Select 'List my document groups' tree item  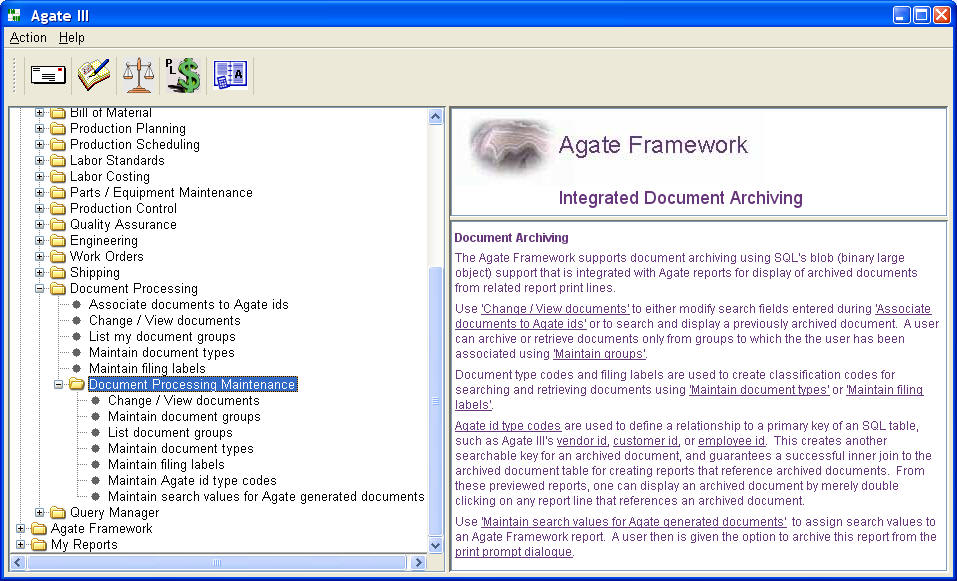coord(162,337)
